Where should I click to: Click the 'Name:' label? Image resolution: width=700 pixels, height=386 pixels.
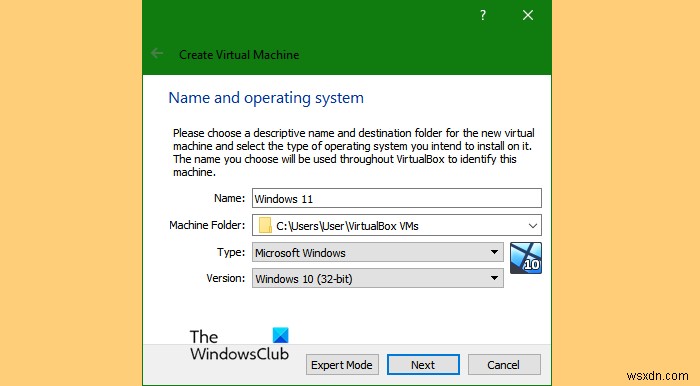coord(229,198)
